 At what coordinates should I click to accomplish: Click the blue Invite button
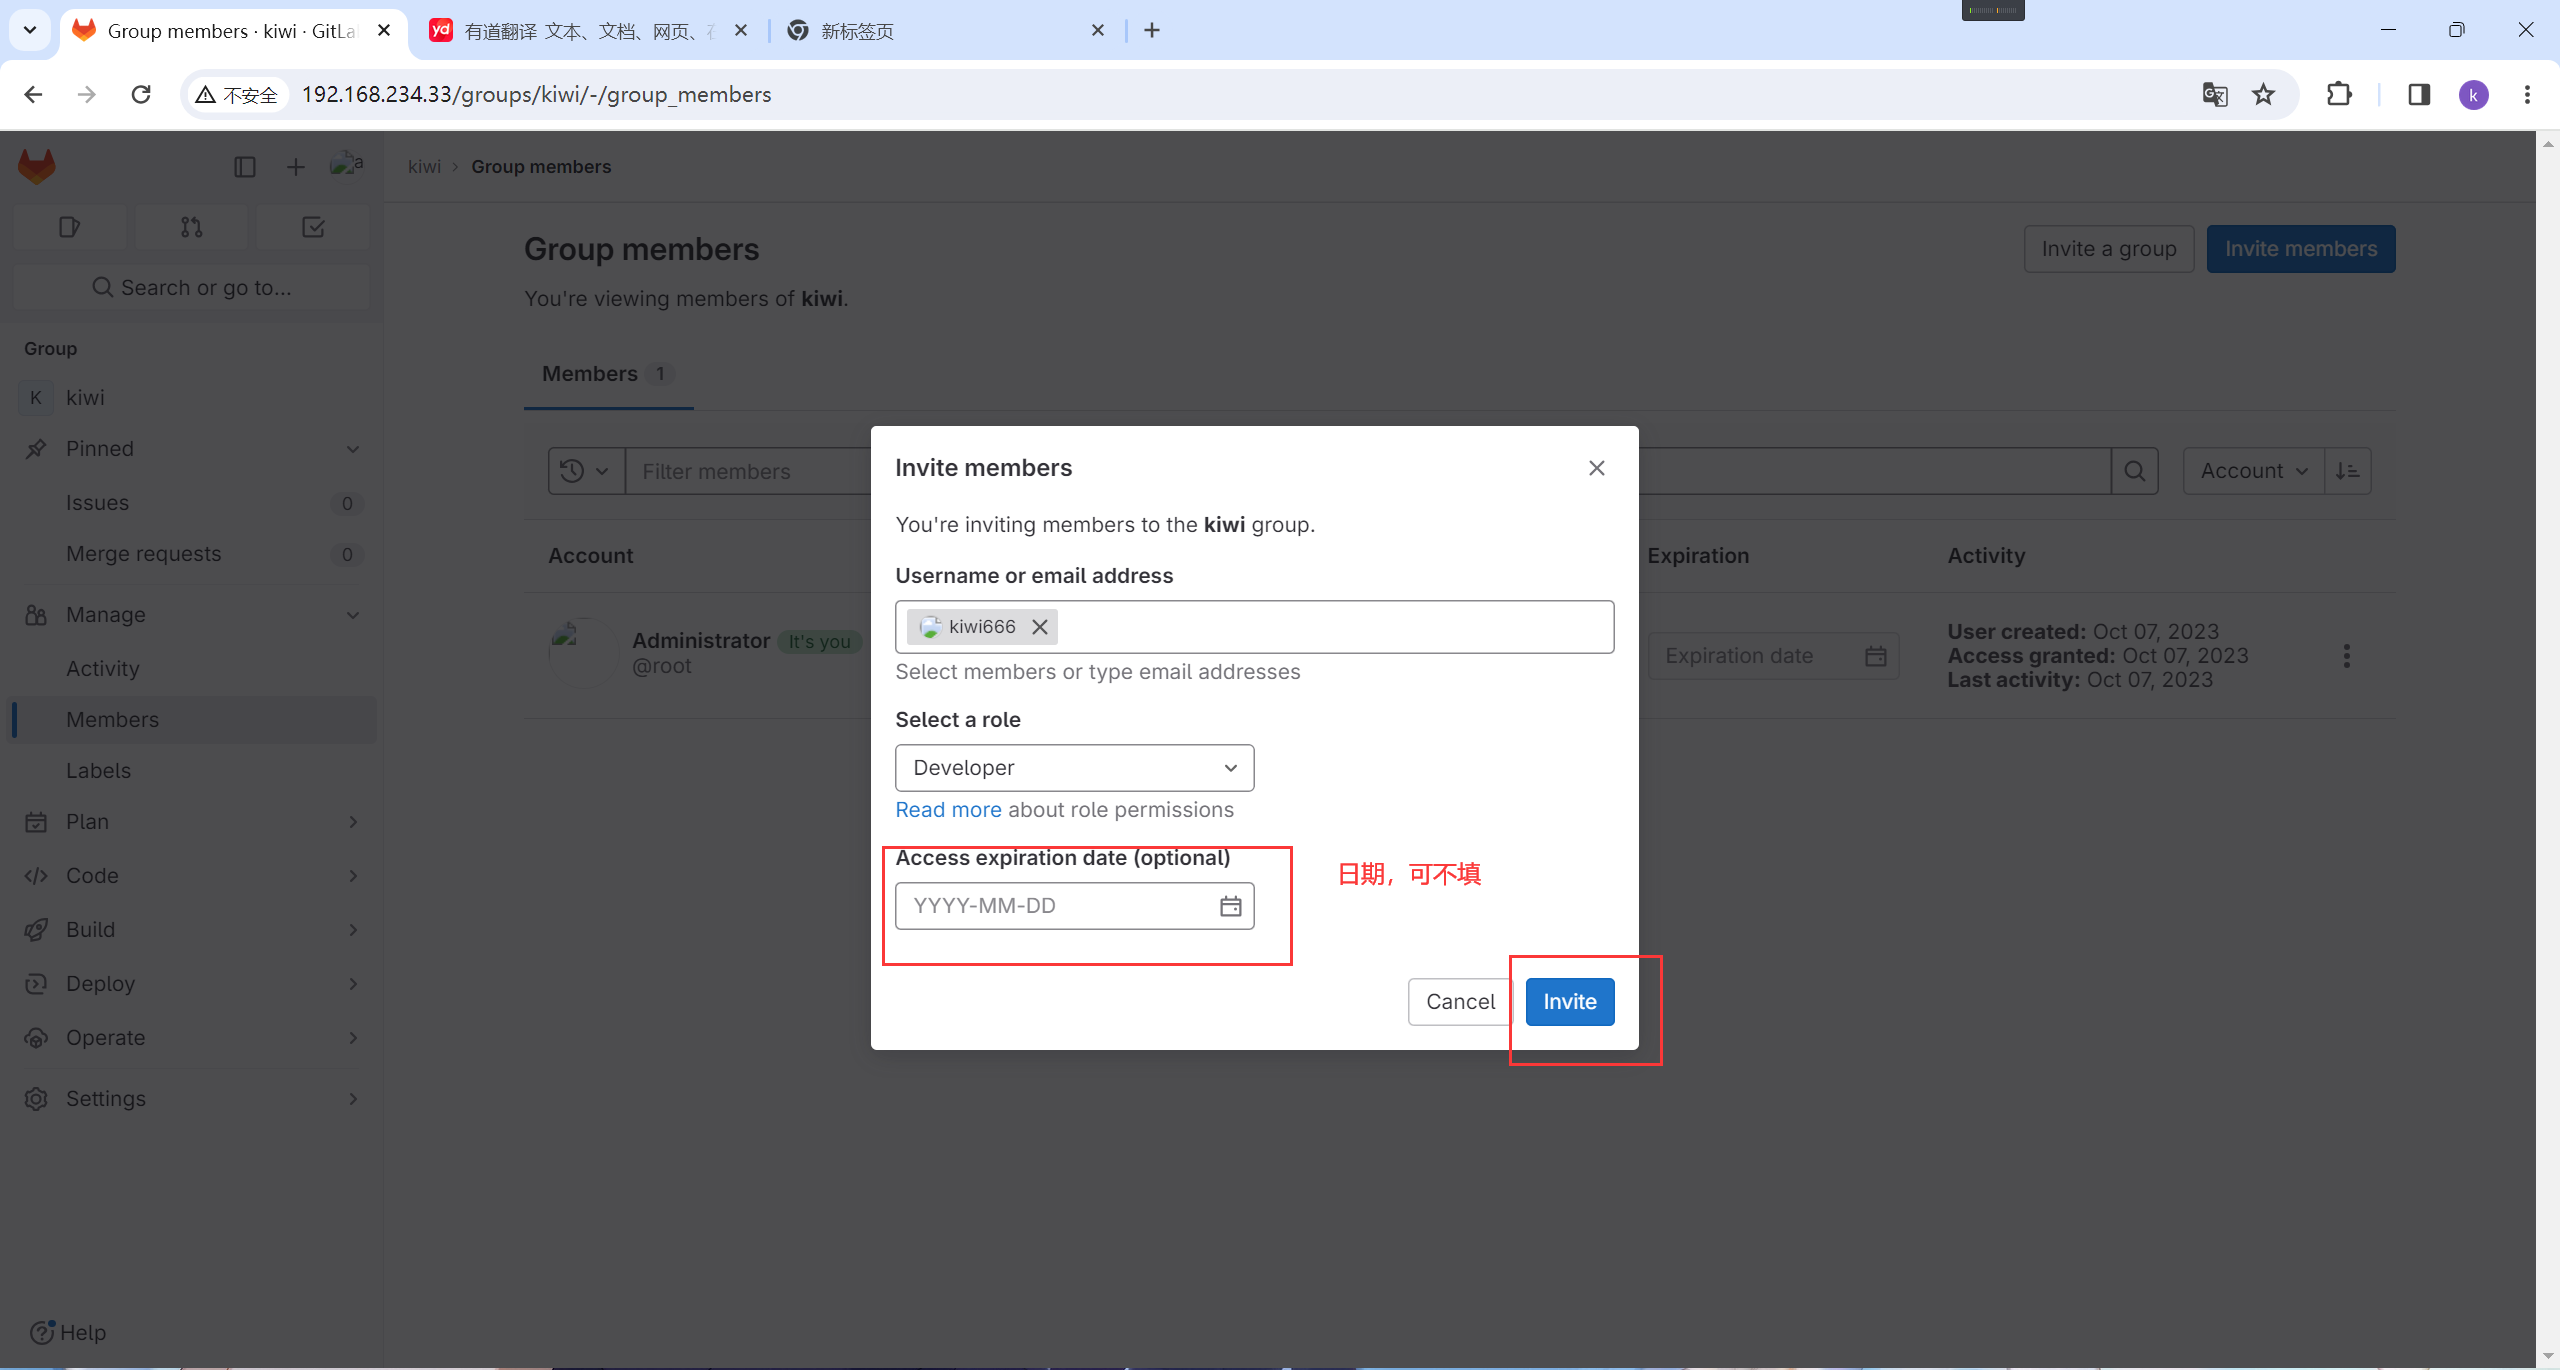coord(1569,1002)
